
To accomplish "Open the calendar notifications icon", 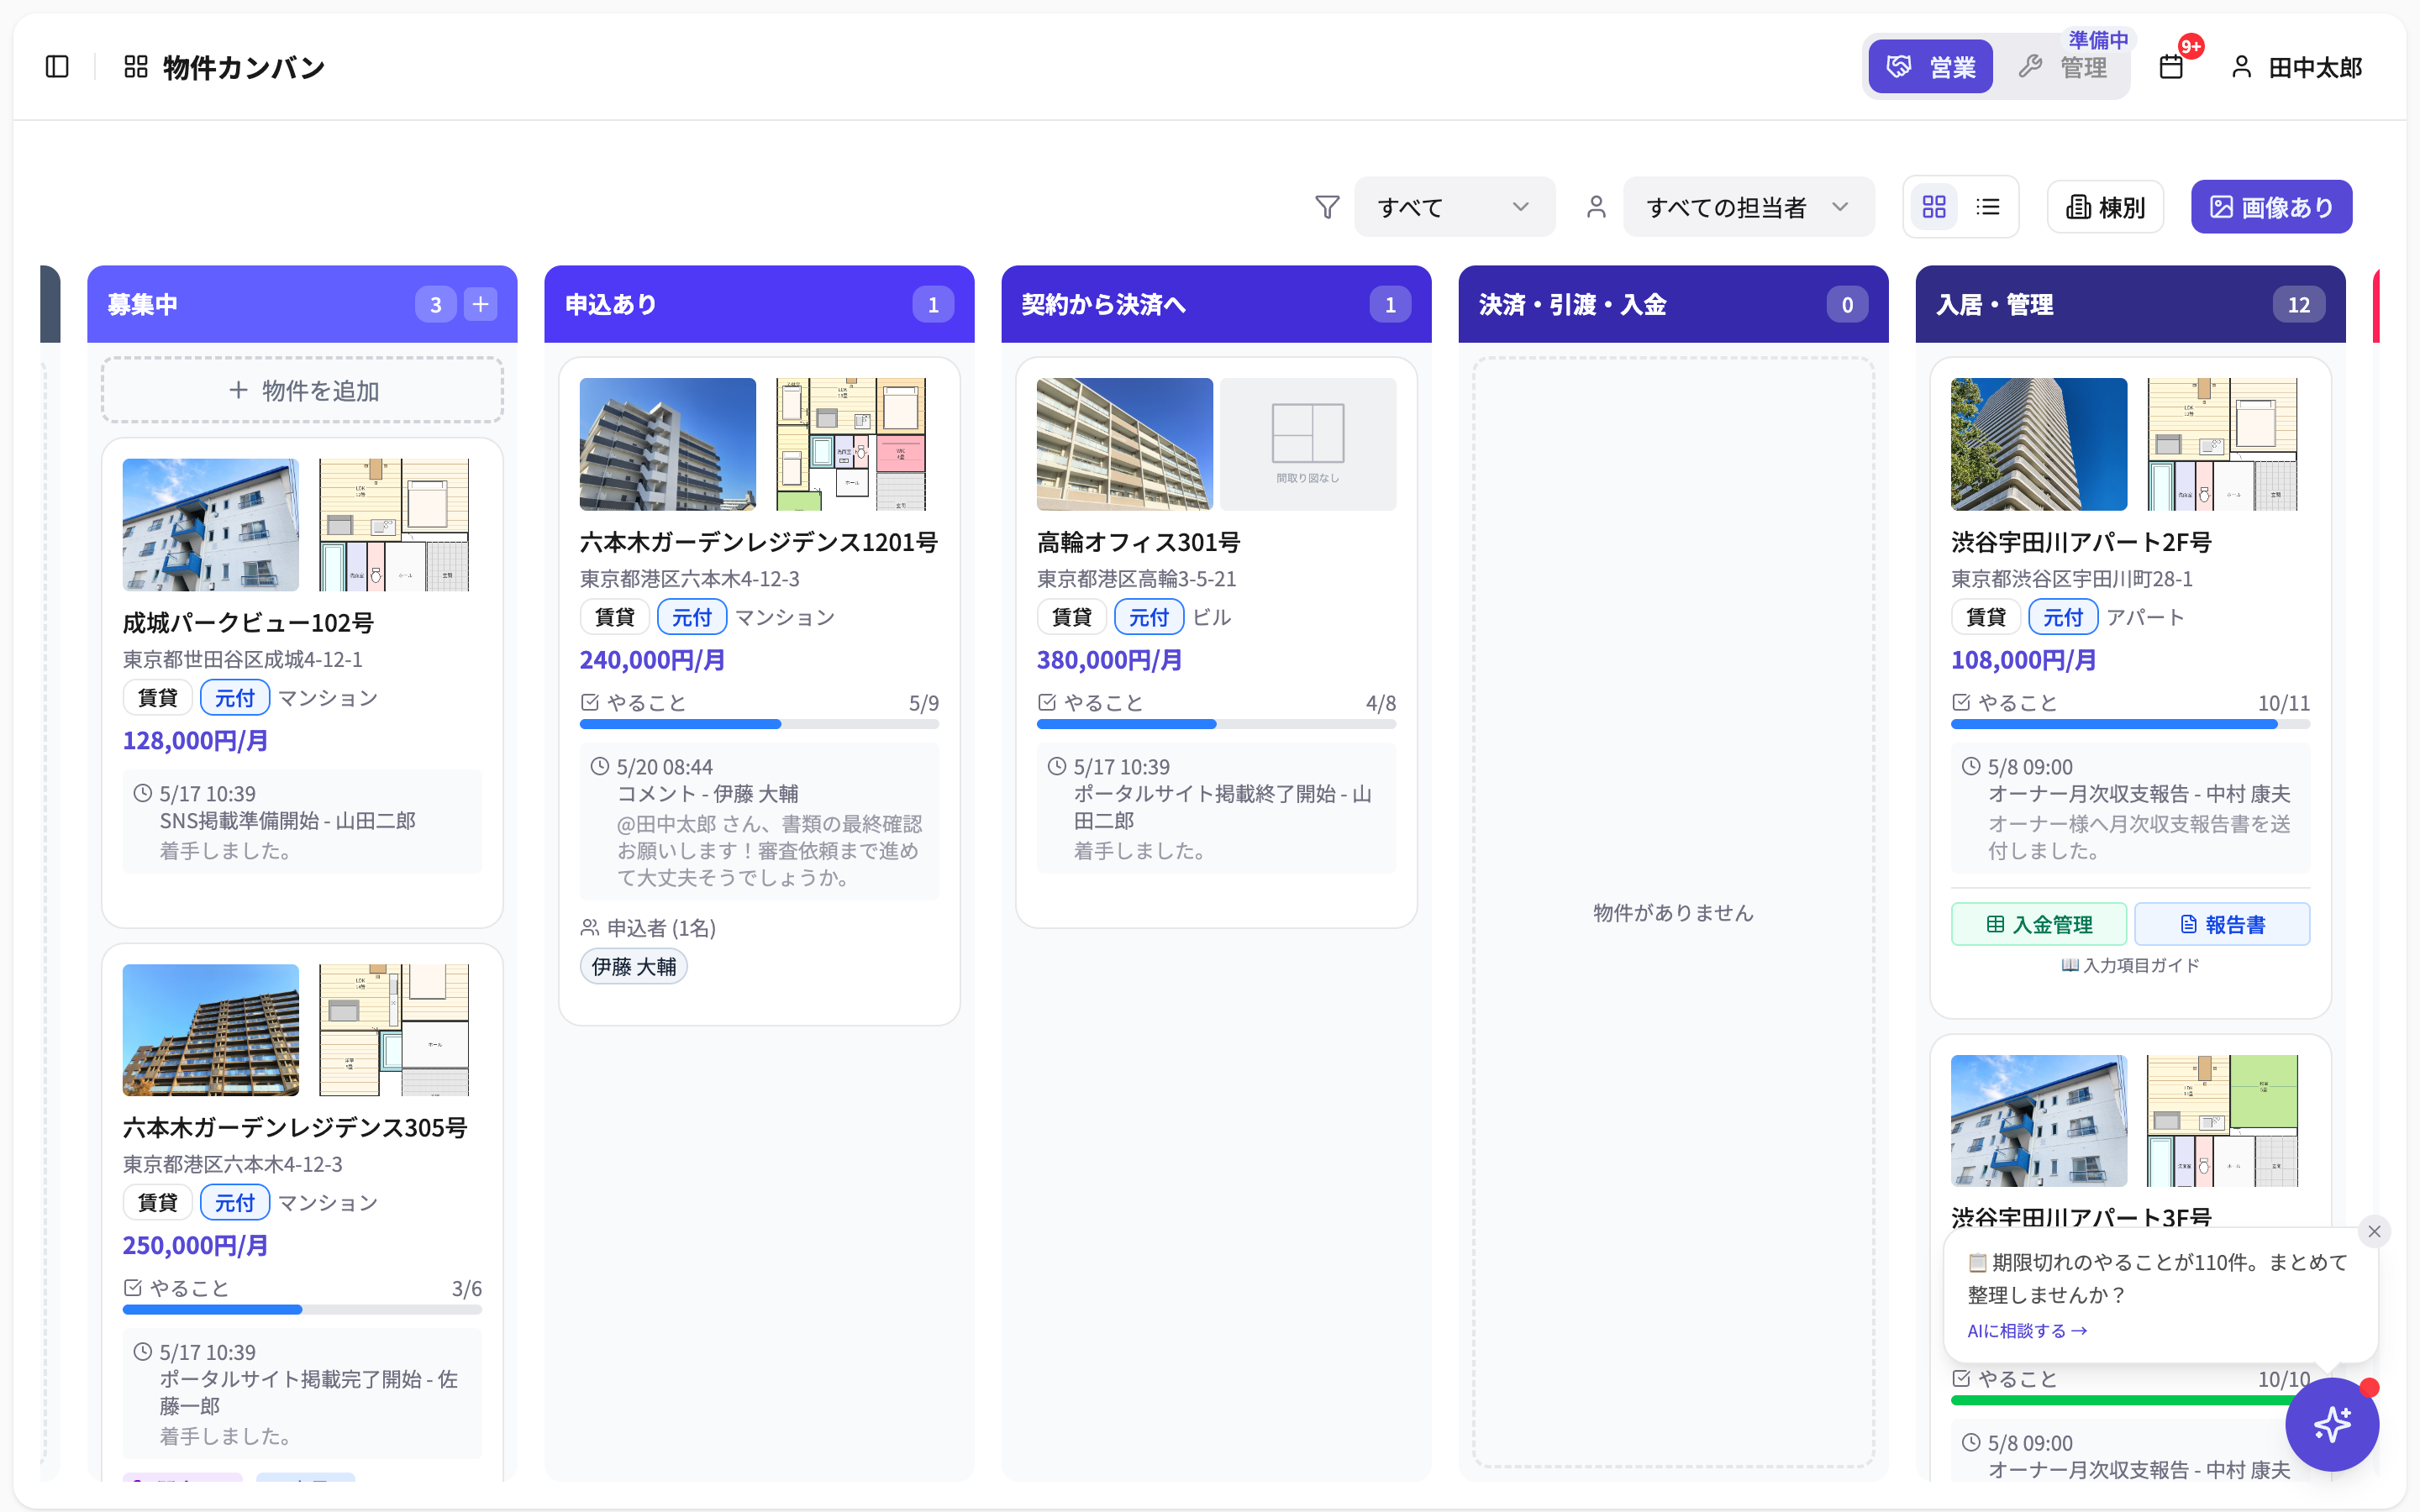I will [2171, 67].
